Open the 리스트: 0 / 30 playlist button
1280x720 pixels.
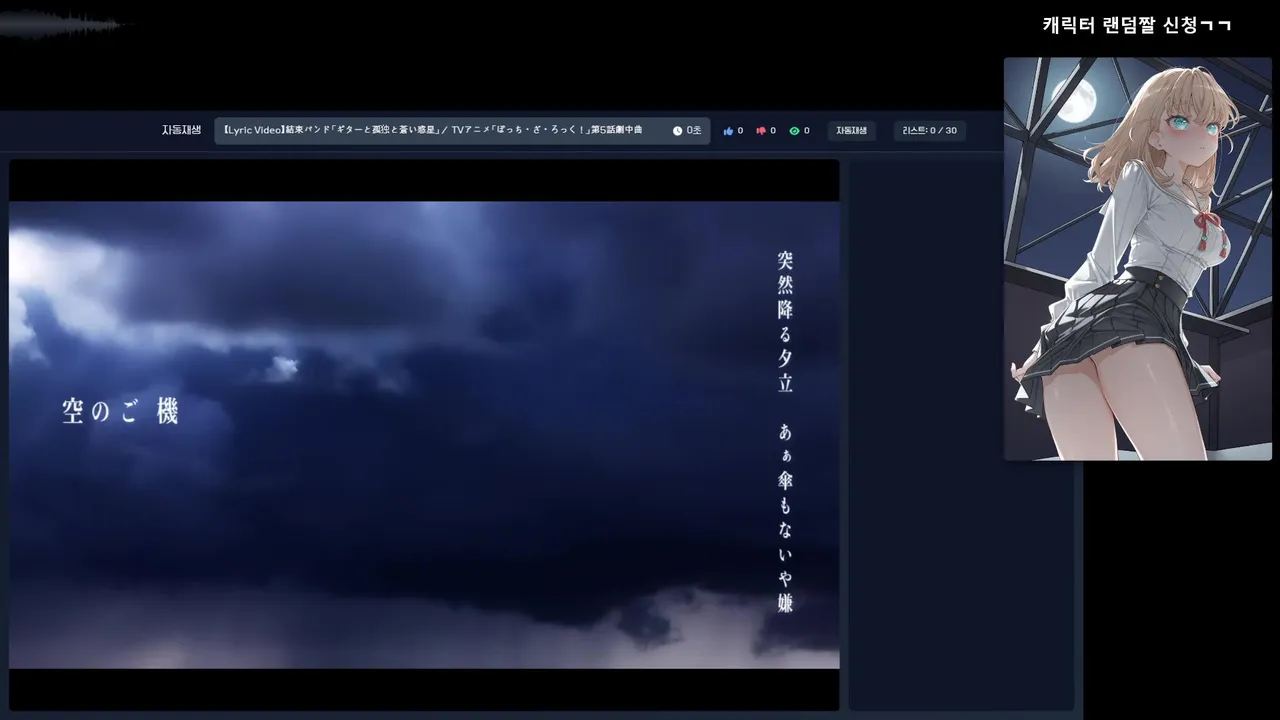pyautogui.click(x=930, y=131)
